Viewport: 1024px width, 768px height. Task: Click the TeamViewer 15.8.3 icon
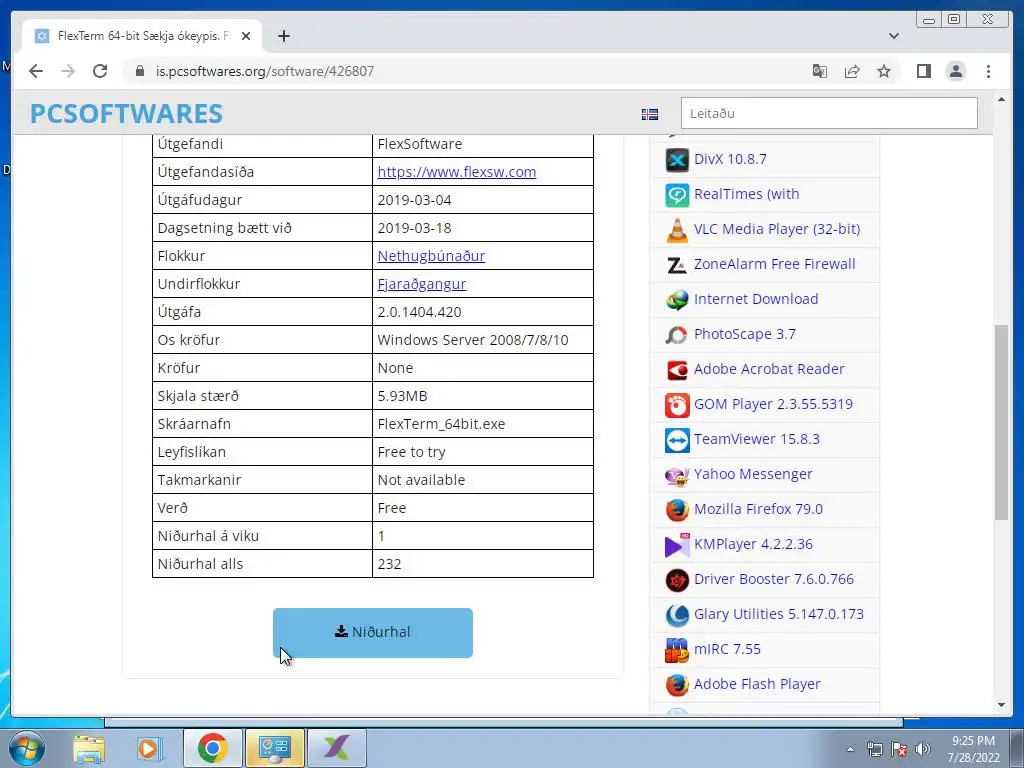tap(677, 440)
